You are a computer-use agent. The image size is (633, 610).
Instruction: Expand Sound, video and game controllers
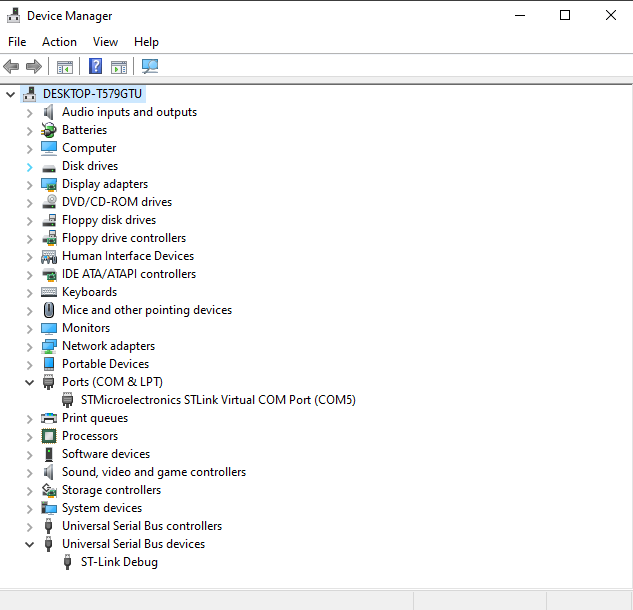tap(29, 472)
